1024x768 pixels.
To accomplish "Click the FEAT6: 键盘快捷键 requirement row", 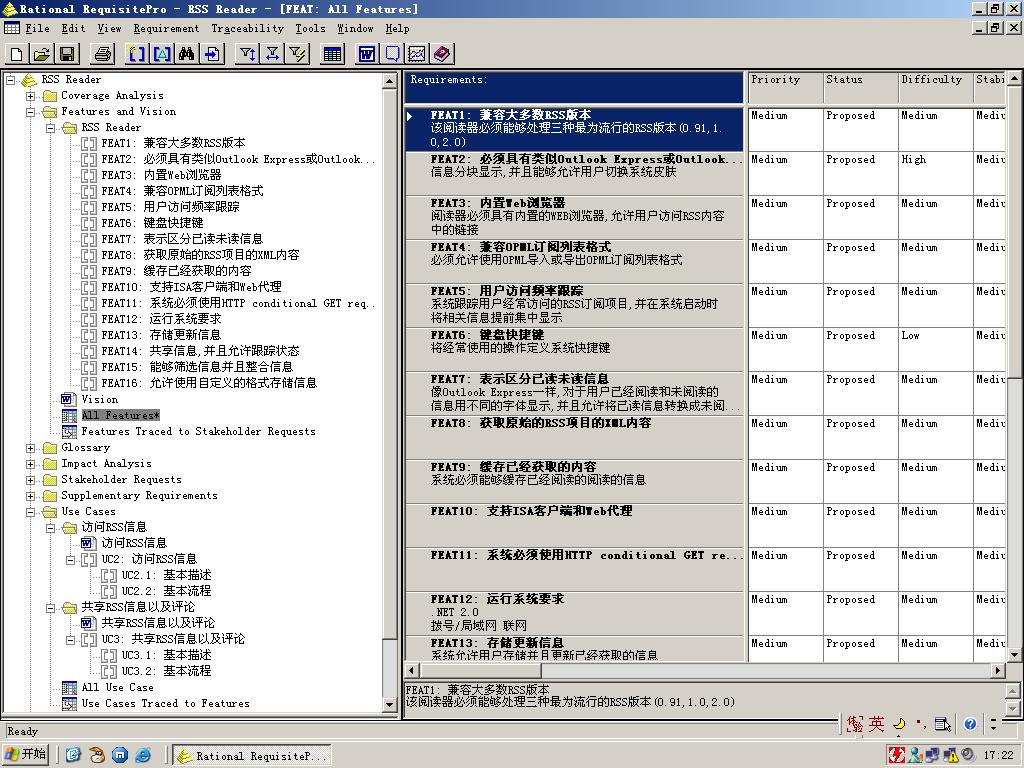I will pyautogui.click(x=574, y=349).
